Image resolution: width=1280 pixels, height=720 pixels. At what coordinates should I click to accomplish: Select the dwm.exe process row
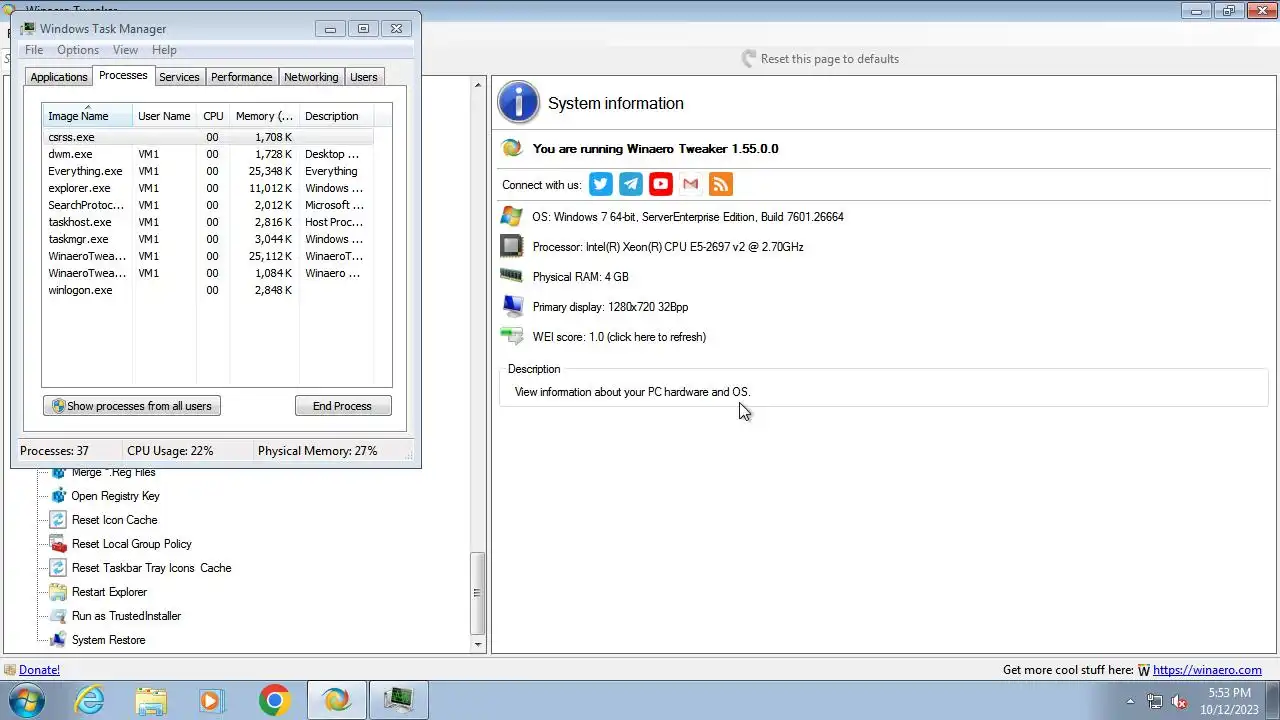point(208,154)
